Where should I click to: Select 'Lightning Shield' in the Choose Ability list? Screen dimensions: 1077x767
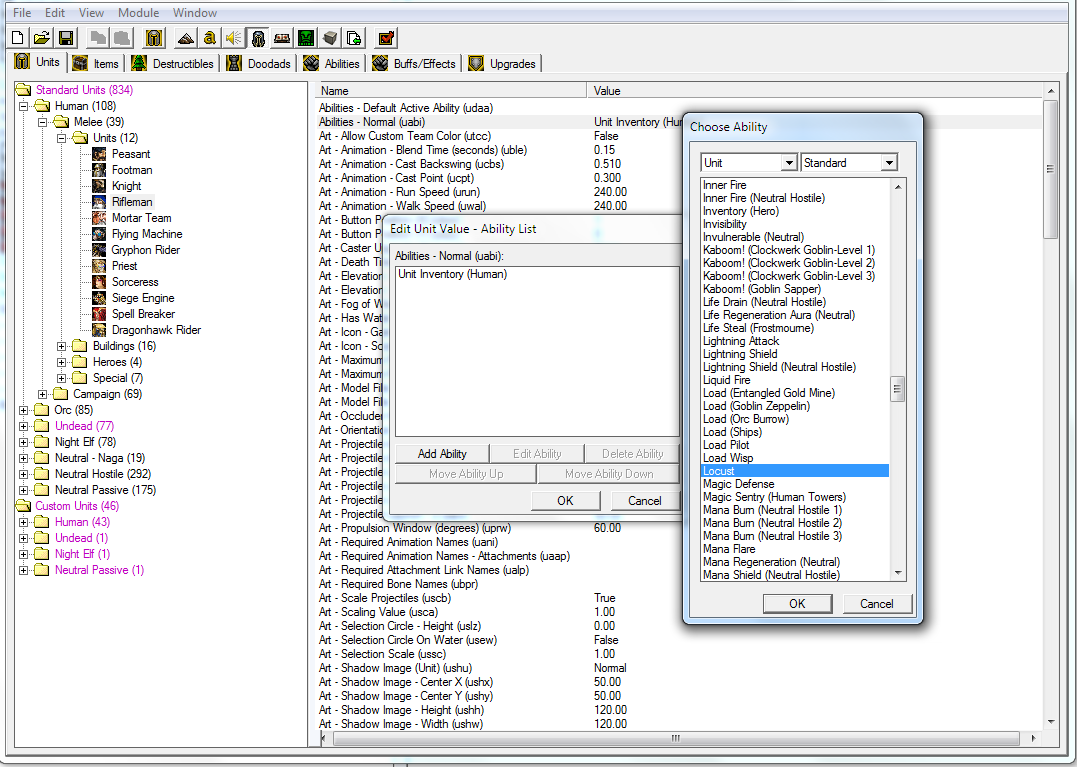740,354
